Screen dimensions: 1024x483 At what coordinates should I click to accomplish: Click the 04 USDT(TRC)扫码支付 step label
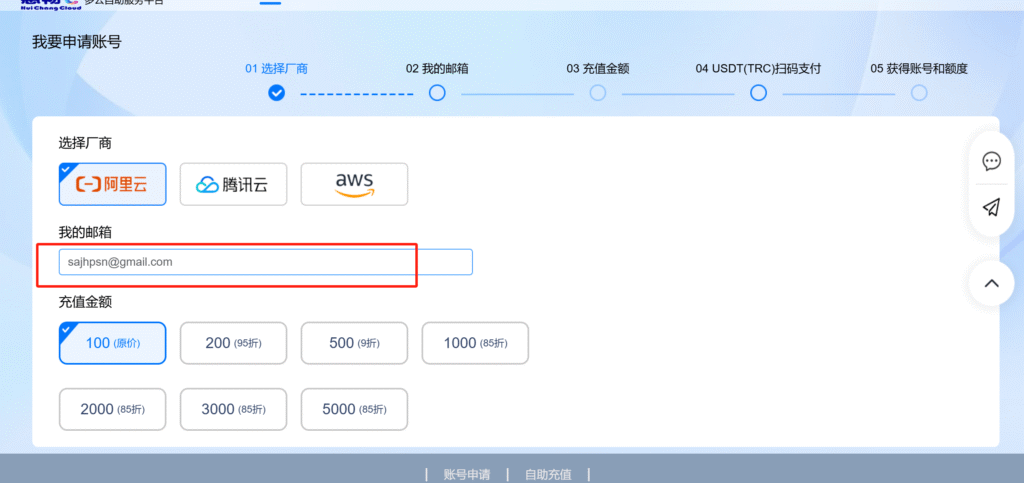758,69
